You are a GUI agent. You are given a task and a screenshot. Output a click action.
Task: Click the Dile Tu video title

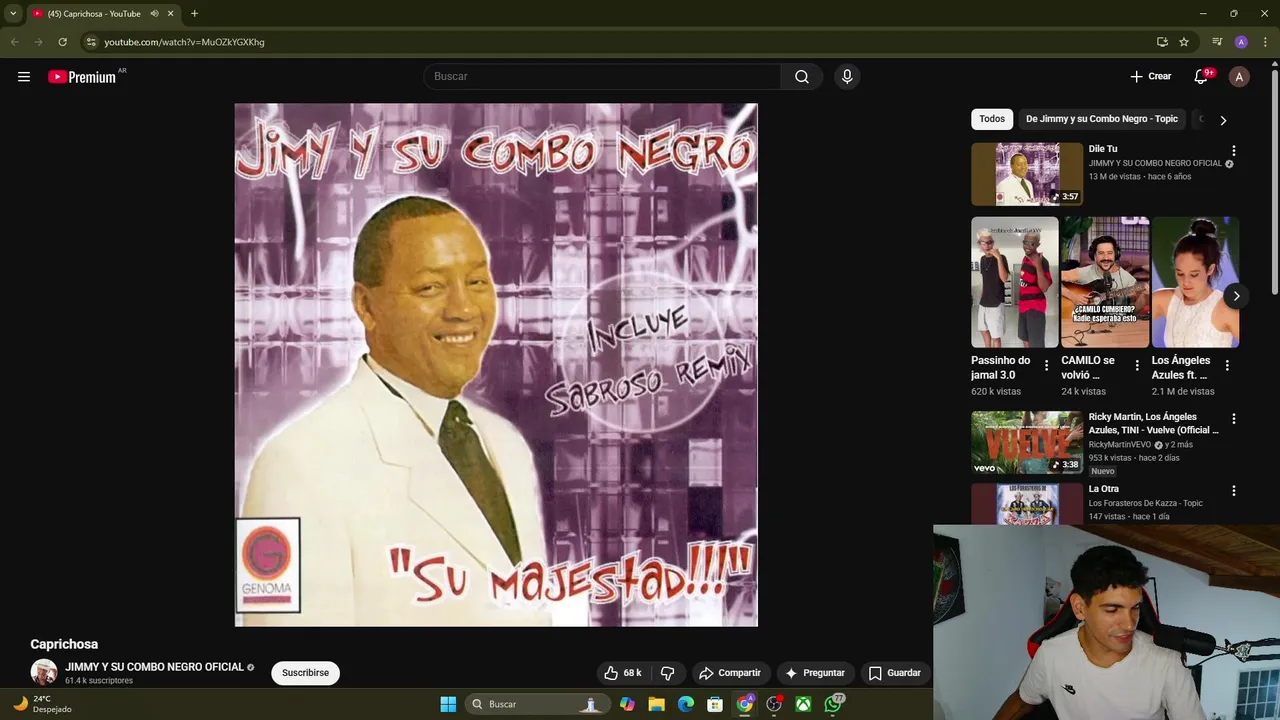1103,149
